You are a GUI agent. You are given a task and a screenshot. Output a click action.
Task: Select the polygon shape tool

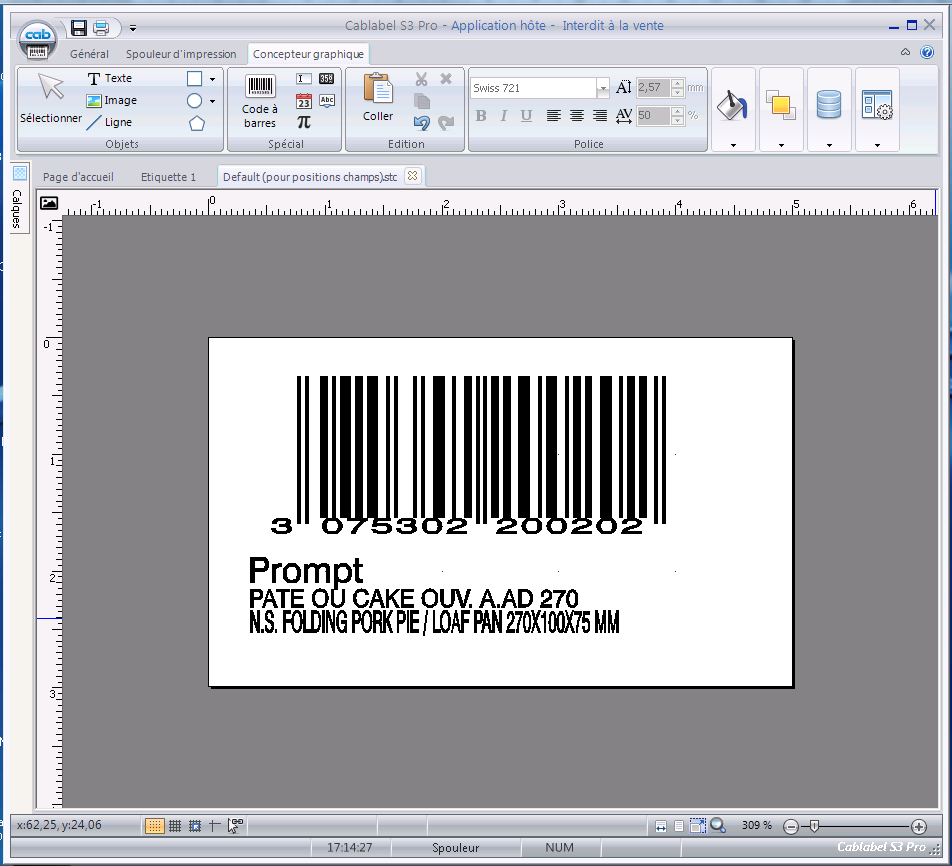coord(197,123)
